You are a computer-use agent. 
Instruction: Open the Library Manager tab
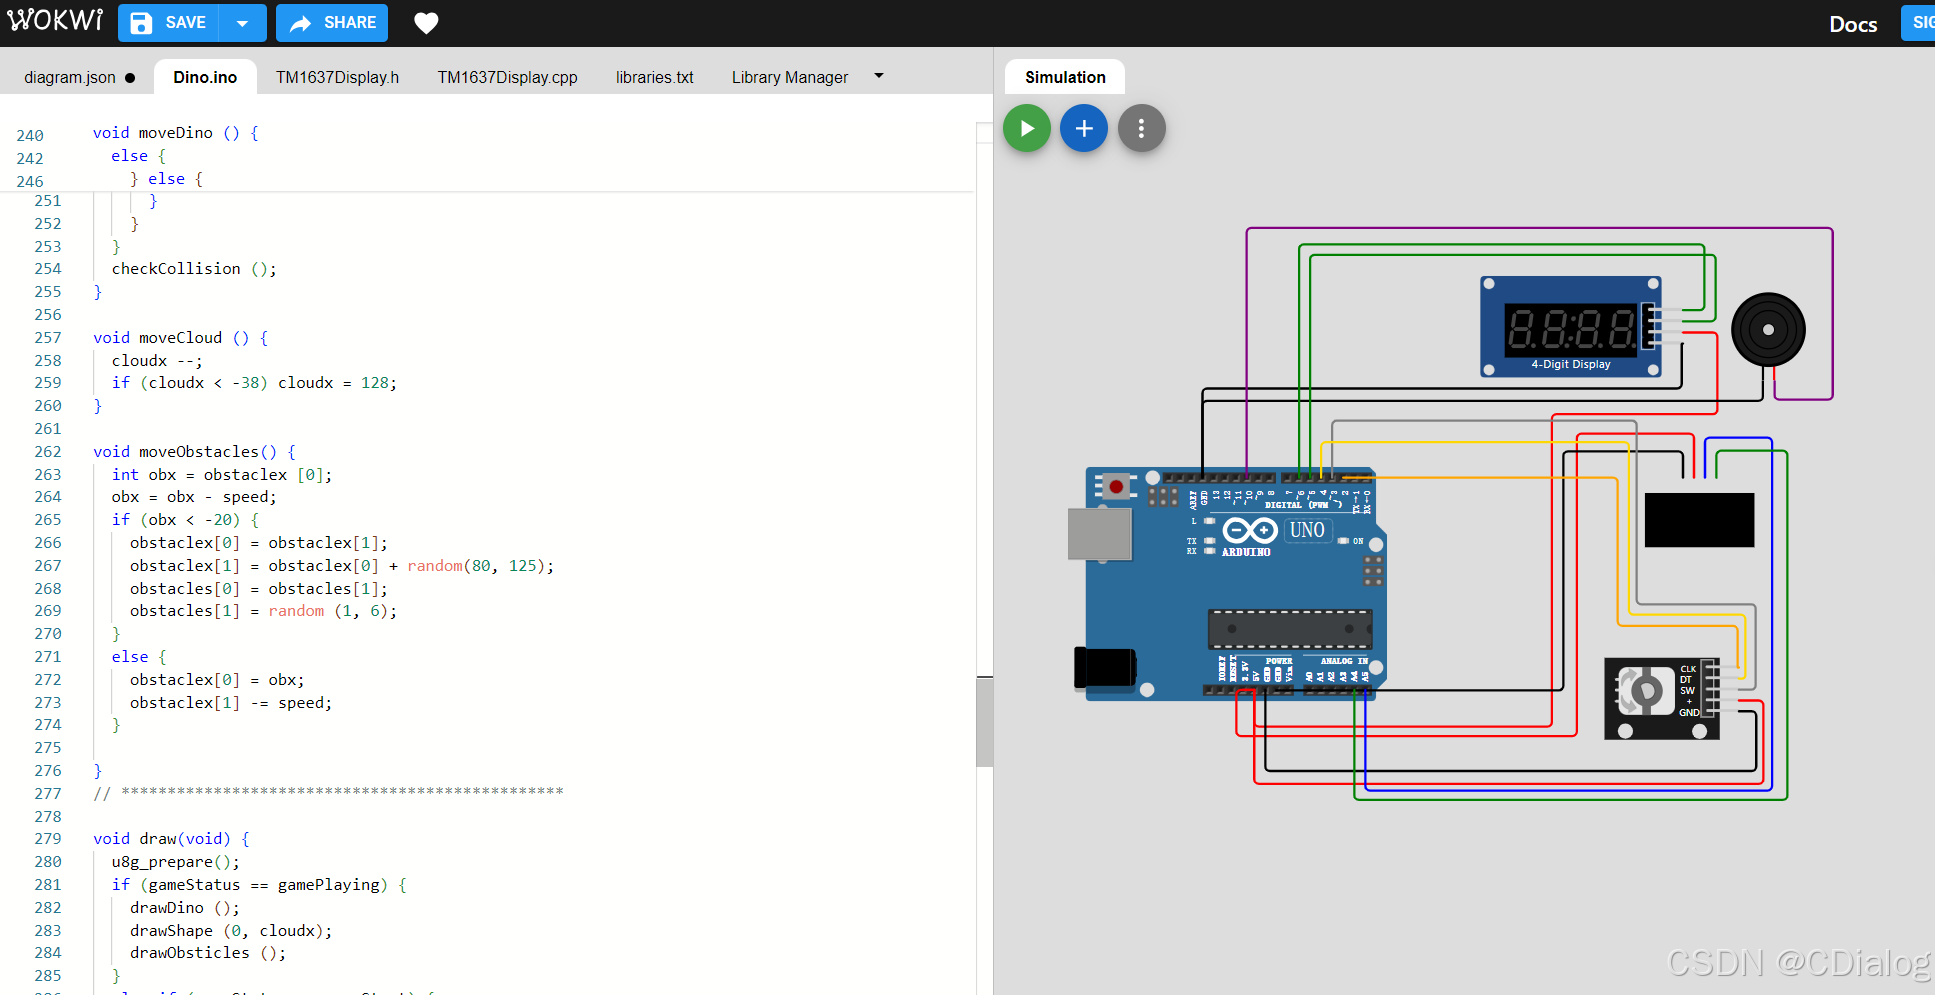789,77
